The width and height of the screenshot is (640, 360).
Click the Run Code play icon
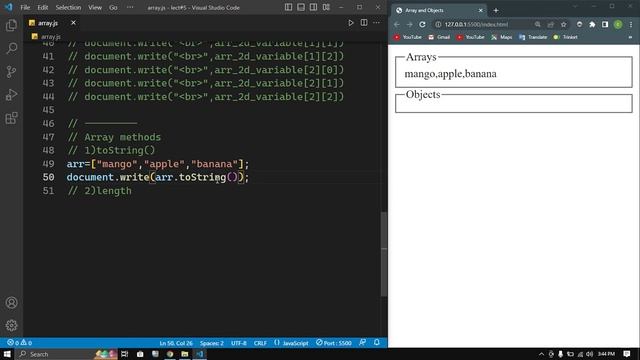(351, 23)
